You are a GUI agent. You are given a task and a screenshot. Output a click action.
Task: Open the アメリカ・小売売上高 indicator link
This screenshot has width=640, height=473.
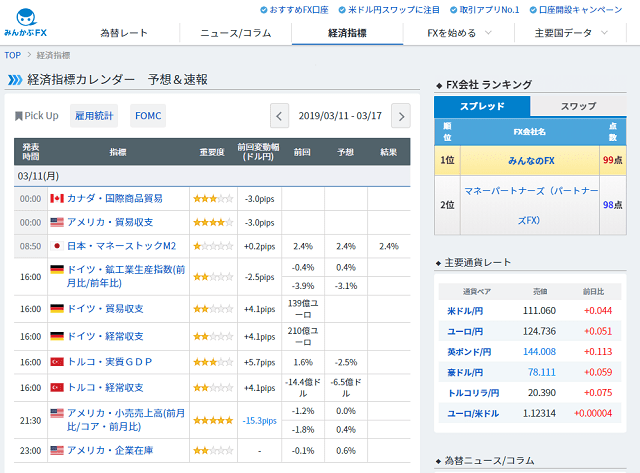click(x=126, y=420)
